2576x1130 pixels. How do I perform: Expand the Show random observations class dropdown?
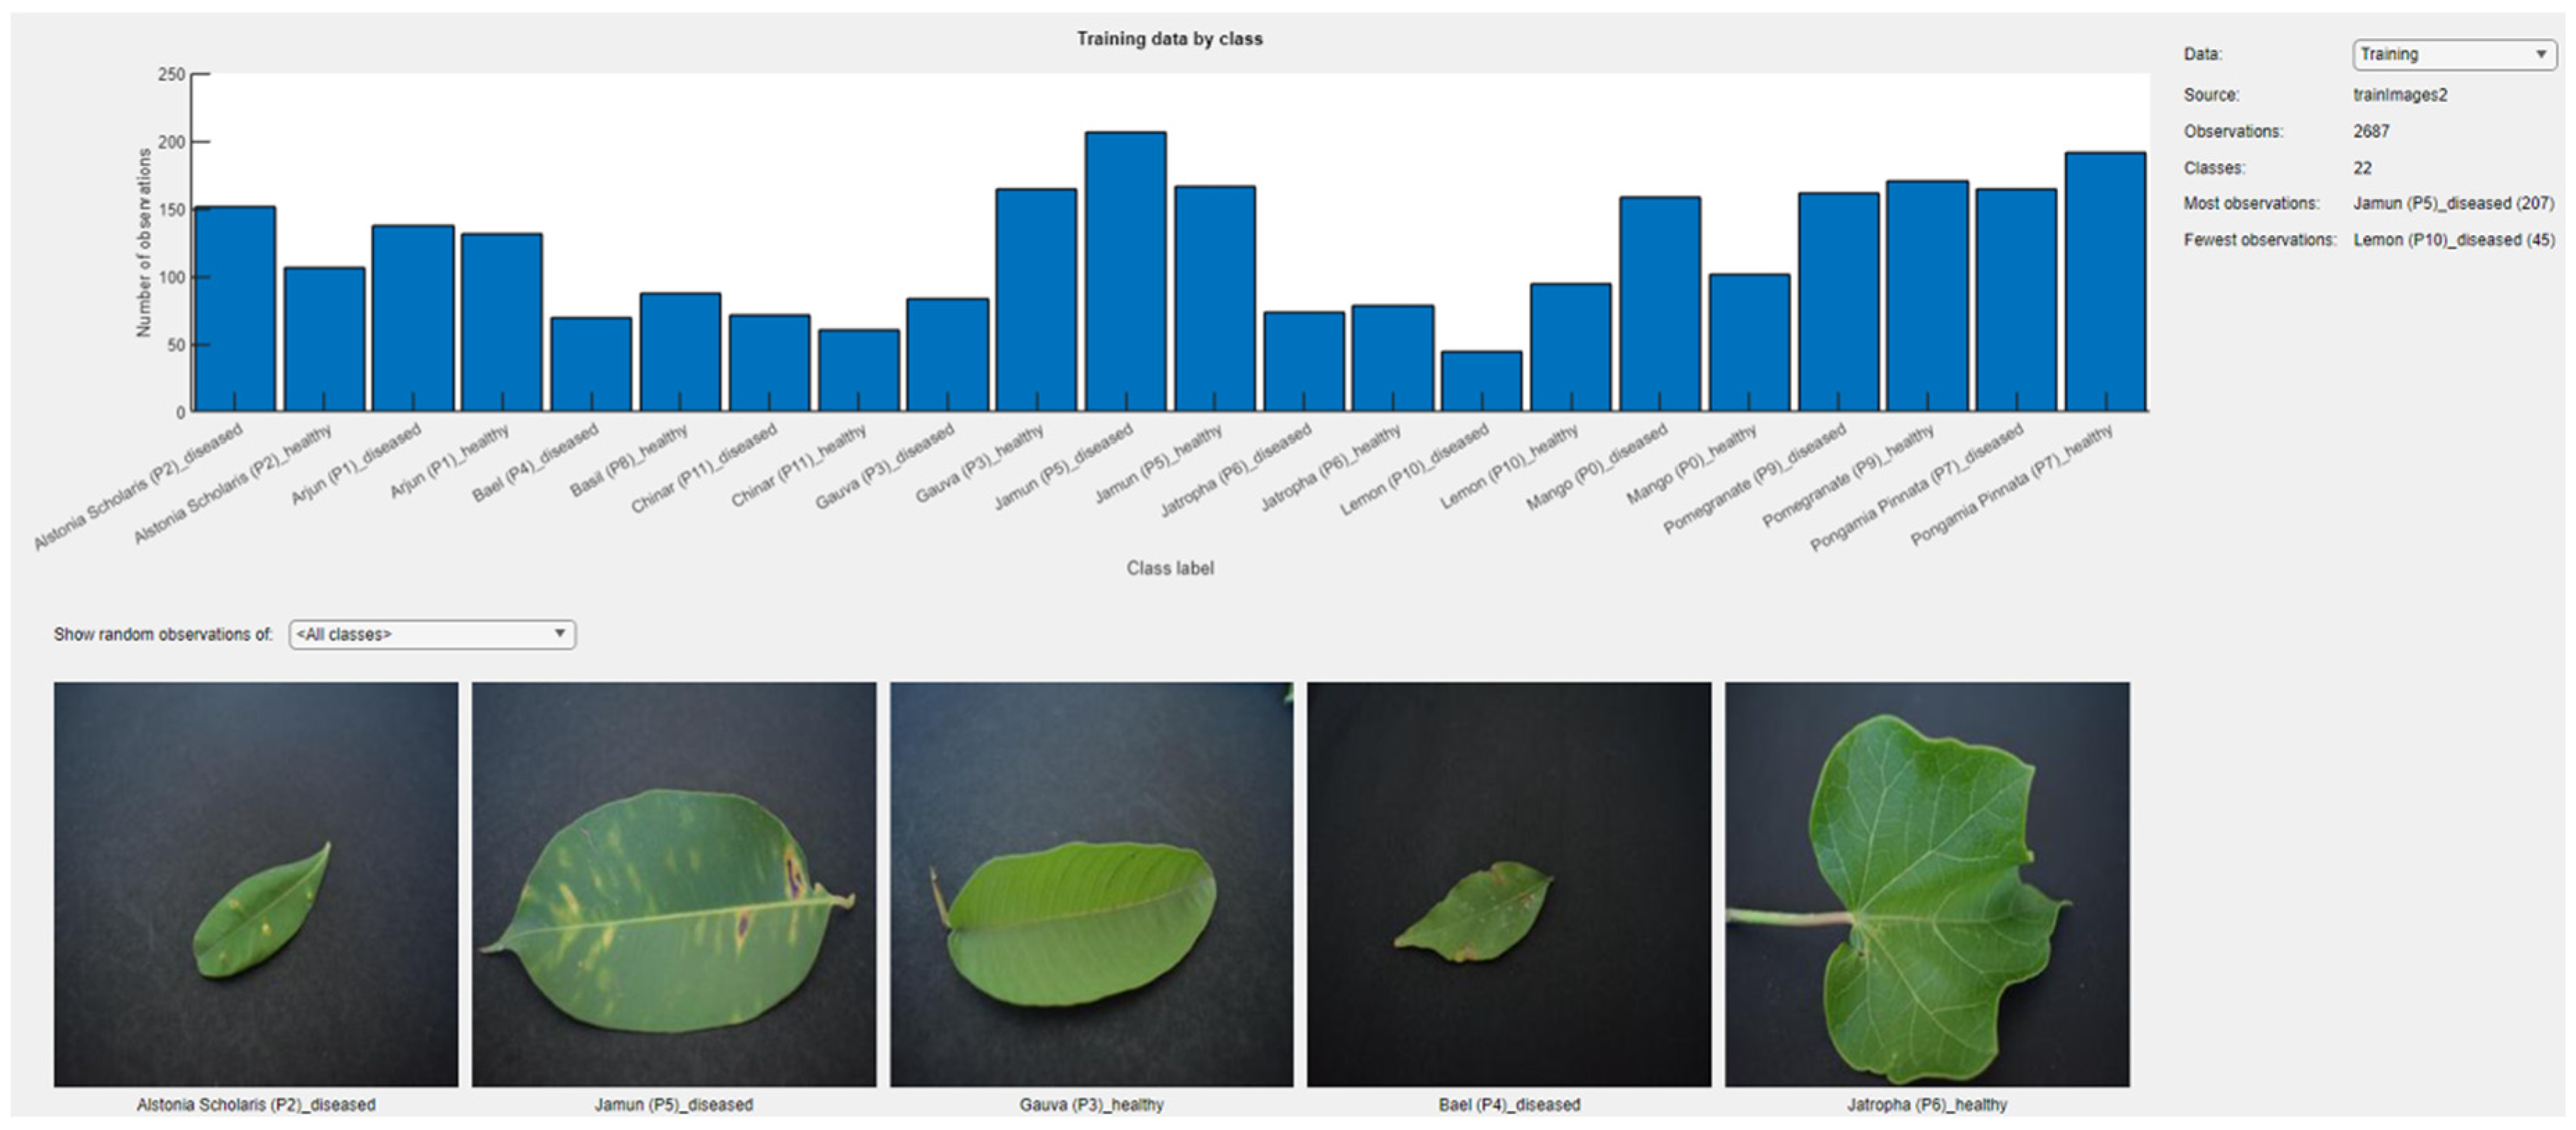click(432, 634)
